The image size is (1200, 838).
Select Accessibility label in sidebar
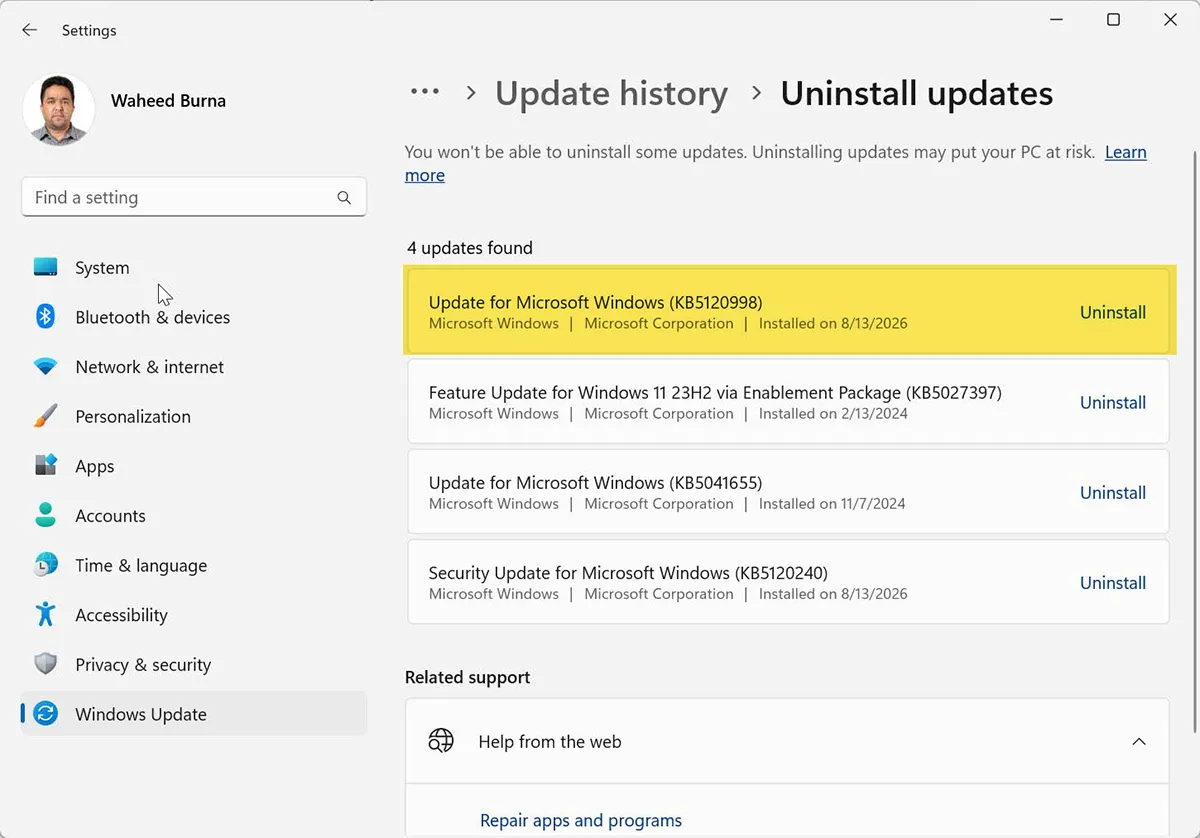coord(122,615)
